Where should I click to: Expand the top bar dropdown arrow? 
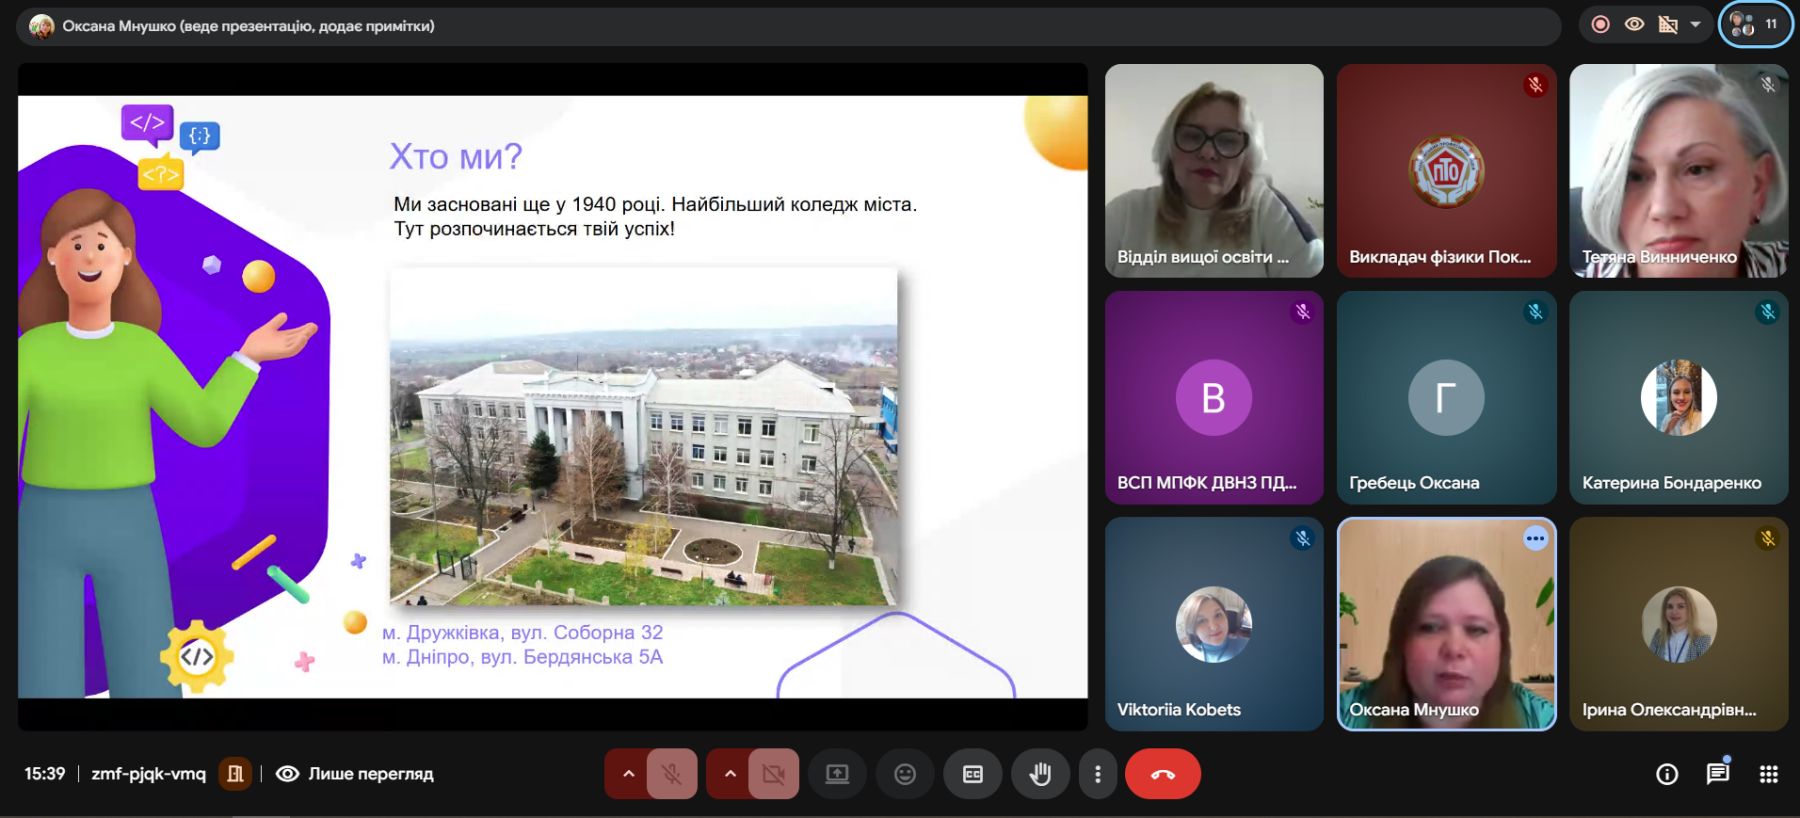pos(1695,24)
